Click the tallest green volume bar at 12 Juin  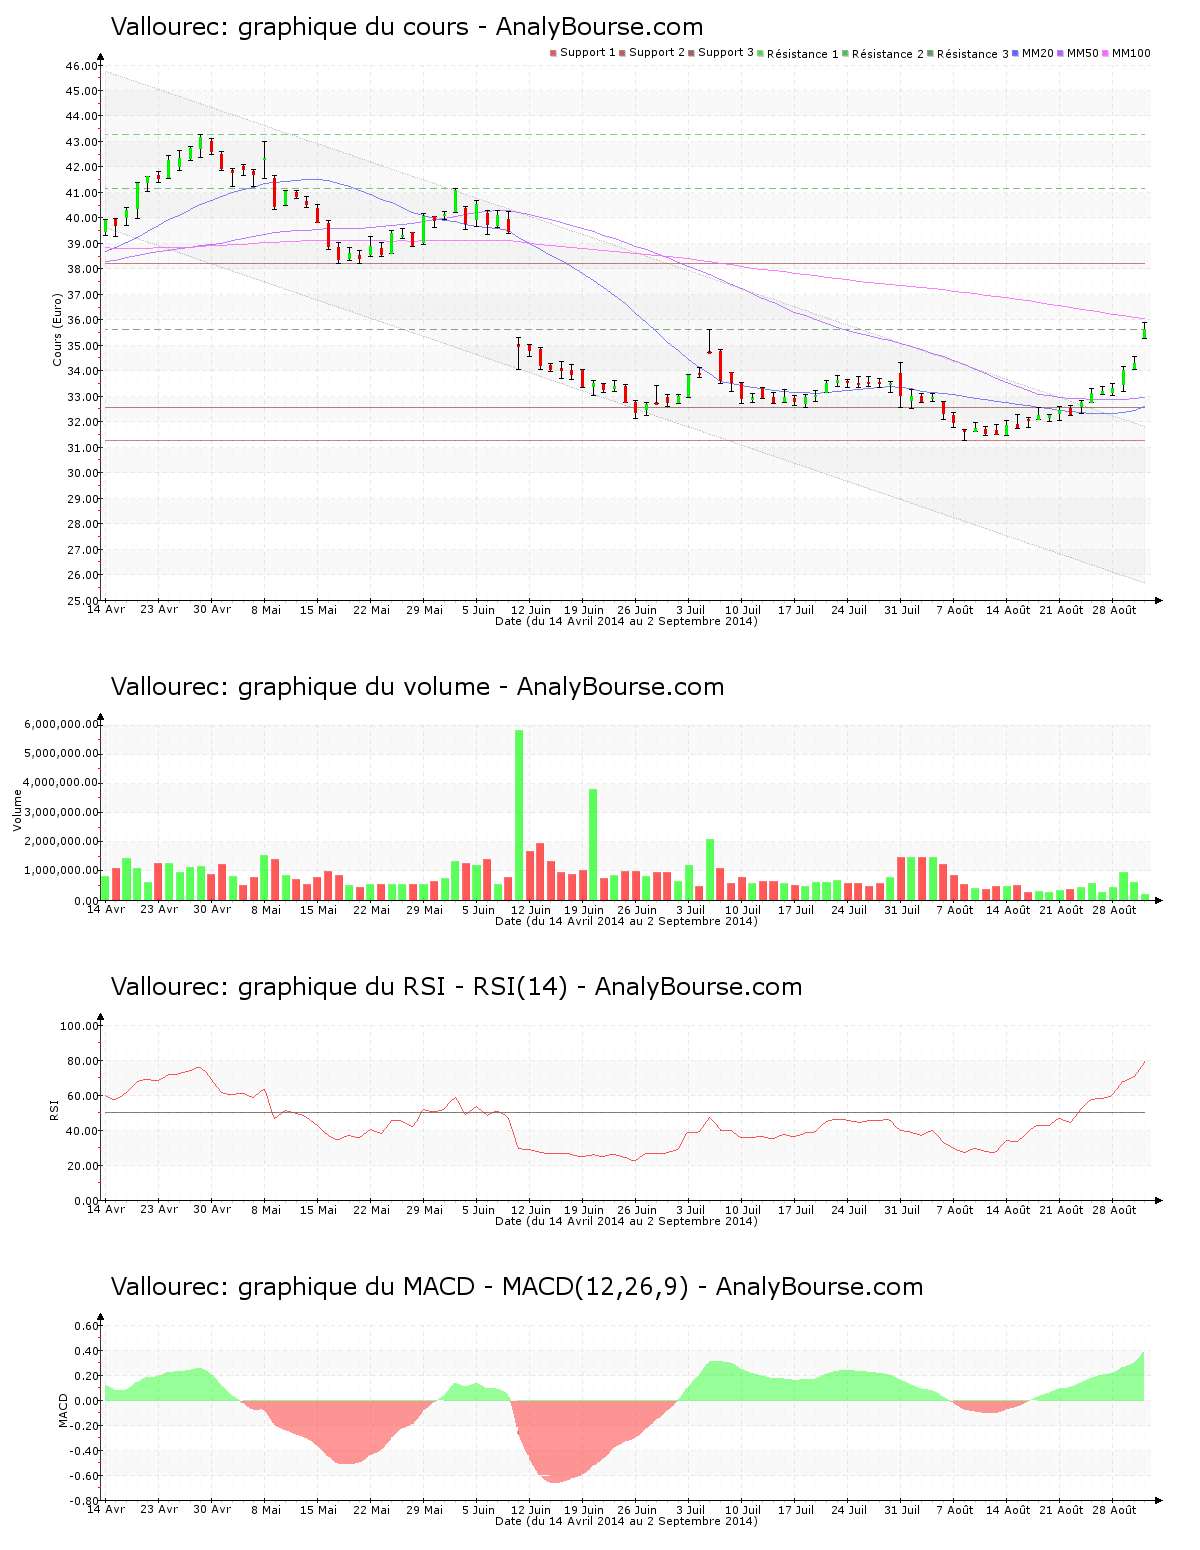click(x=519, y=815)
